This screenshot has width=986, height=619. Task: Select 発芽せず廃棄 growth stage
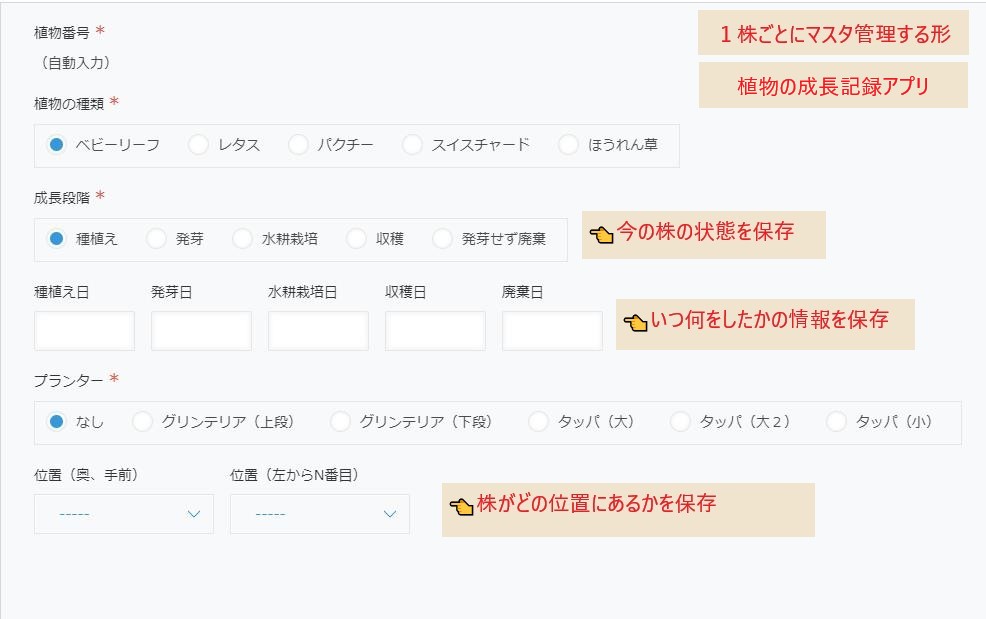[x=442, y=239]
